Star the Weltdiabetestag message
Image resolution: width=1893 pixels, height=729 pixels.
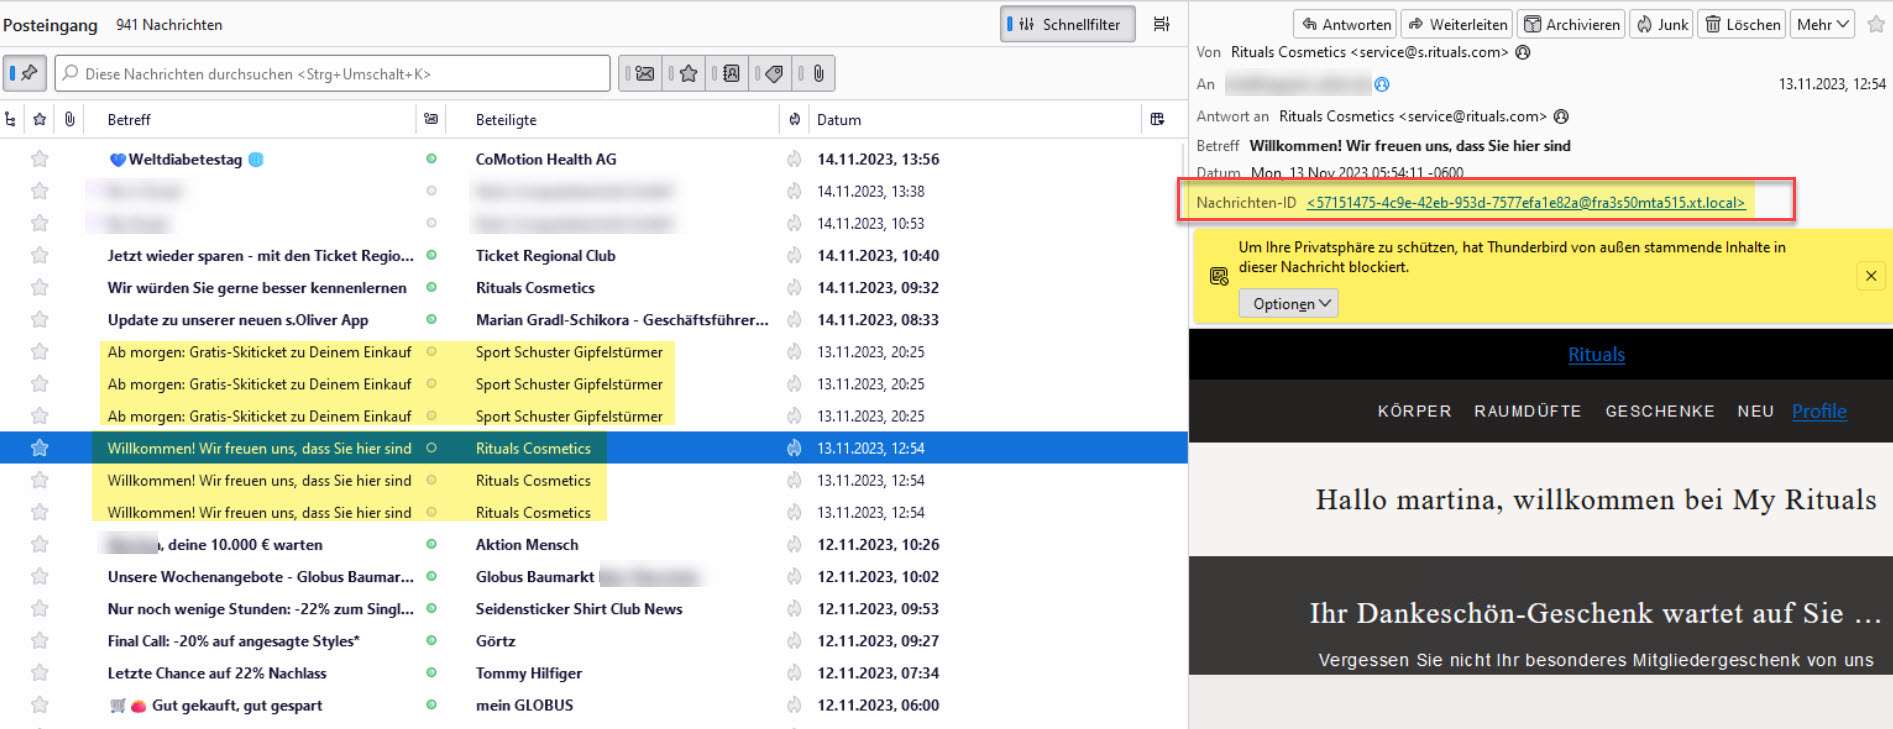coord(39,159)
